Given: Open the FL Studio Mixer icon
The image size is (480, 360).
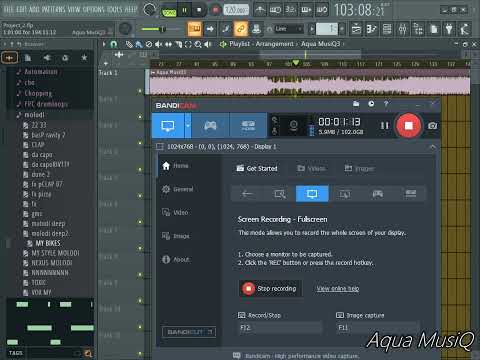Looking at the screenshot, I should [402, 29].
